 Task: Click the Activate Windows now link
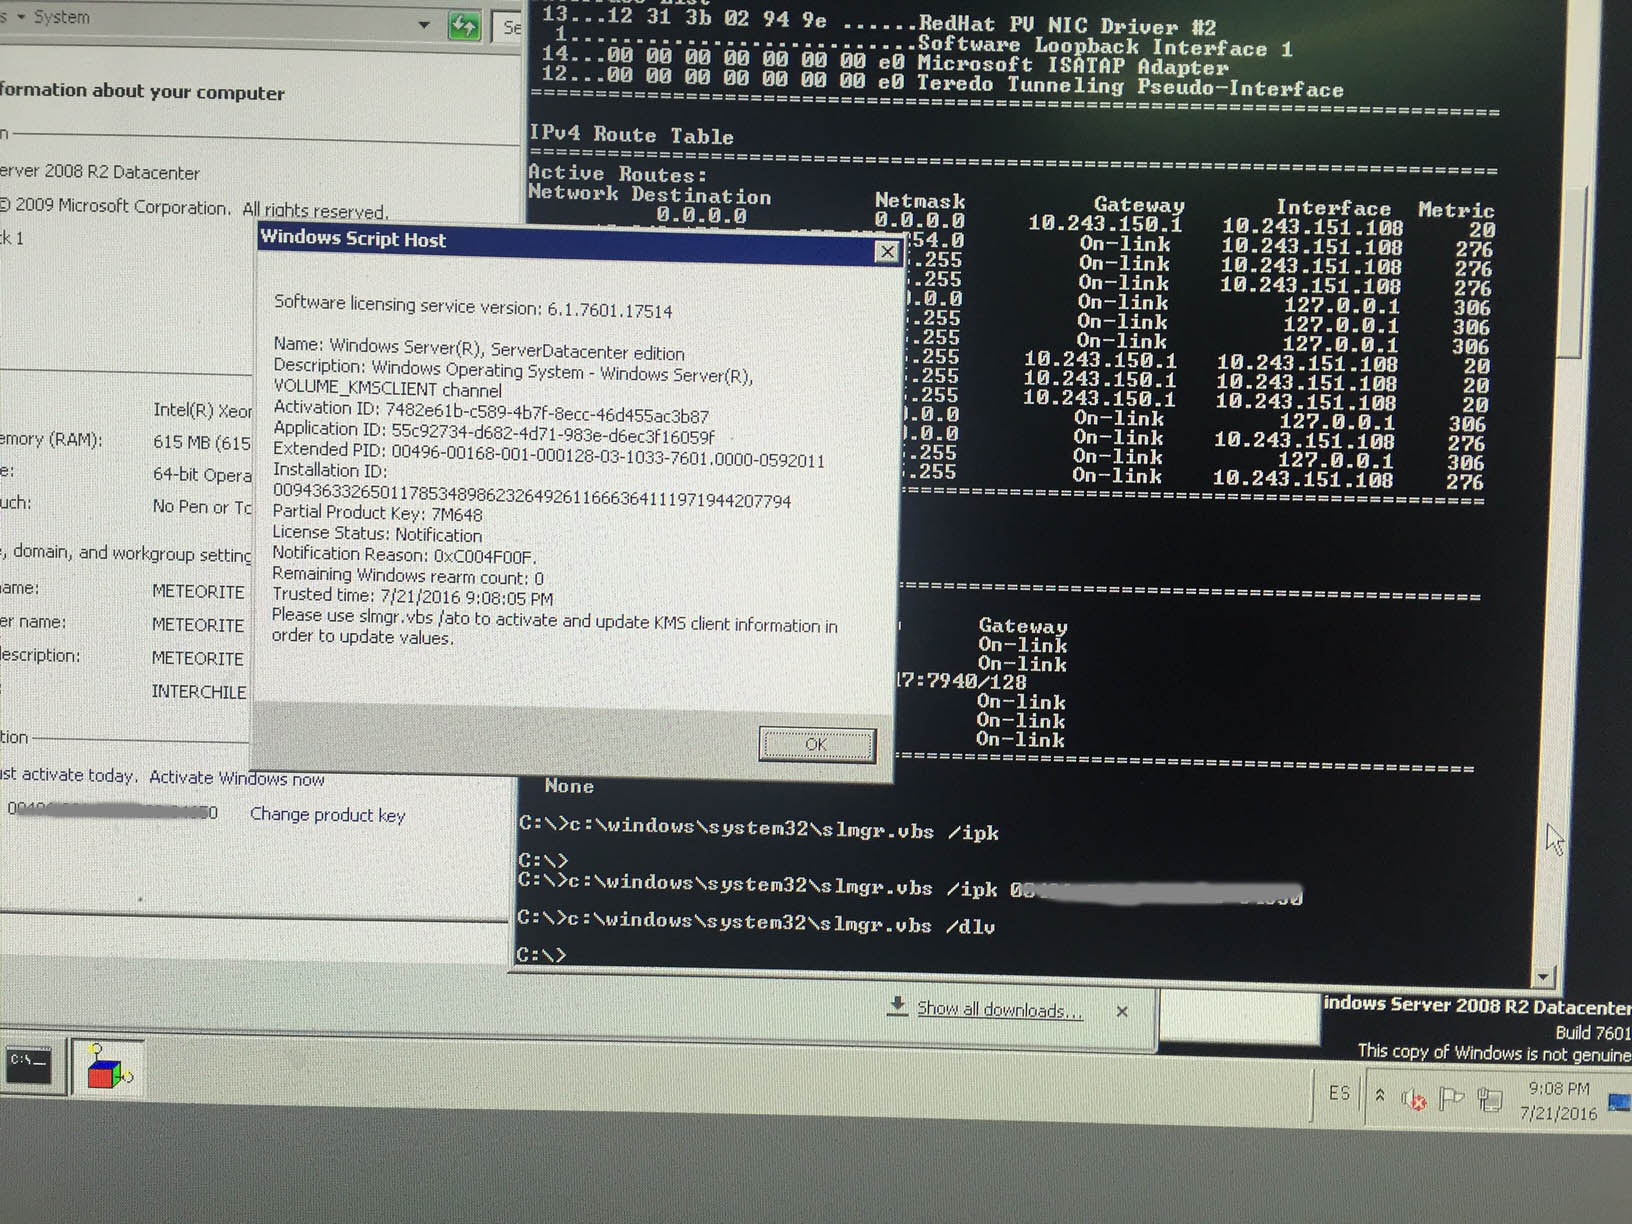(237, 778)
